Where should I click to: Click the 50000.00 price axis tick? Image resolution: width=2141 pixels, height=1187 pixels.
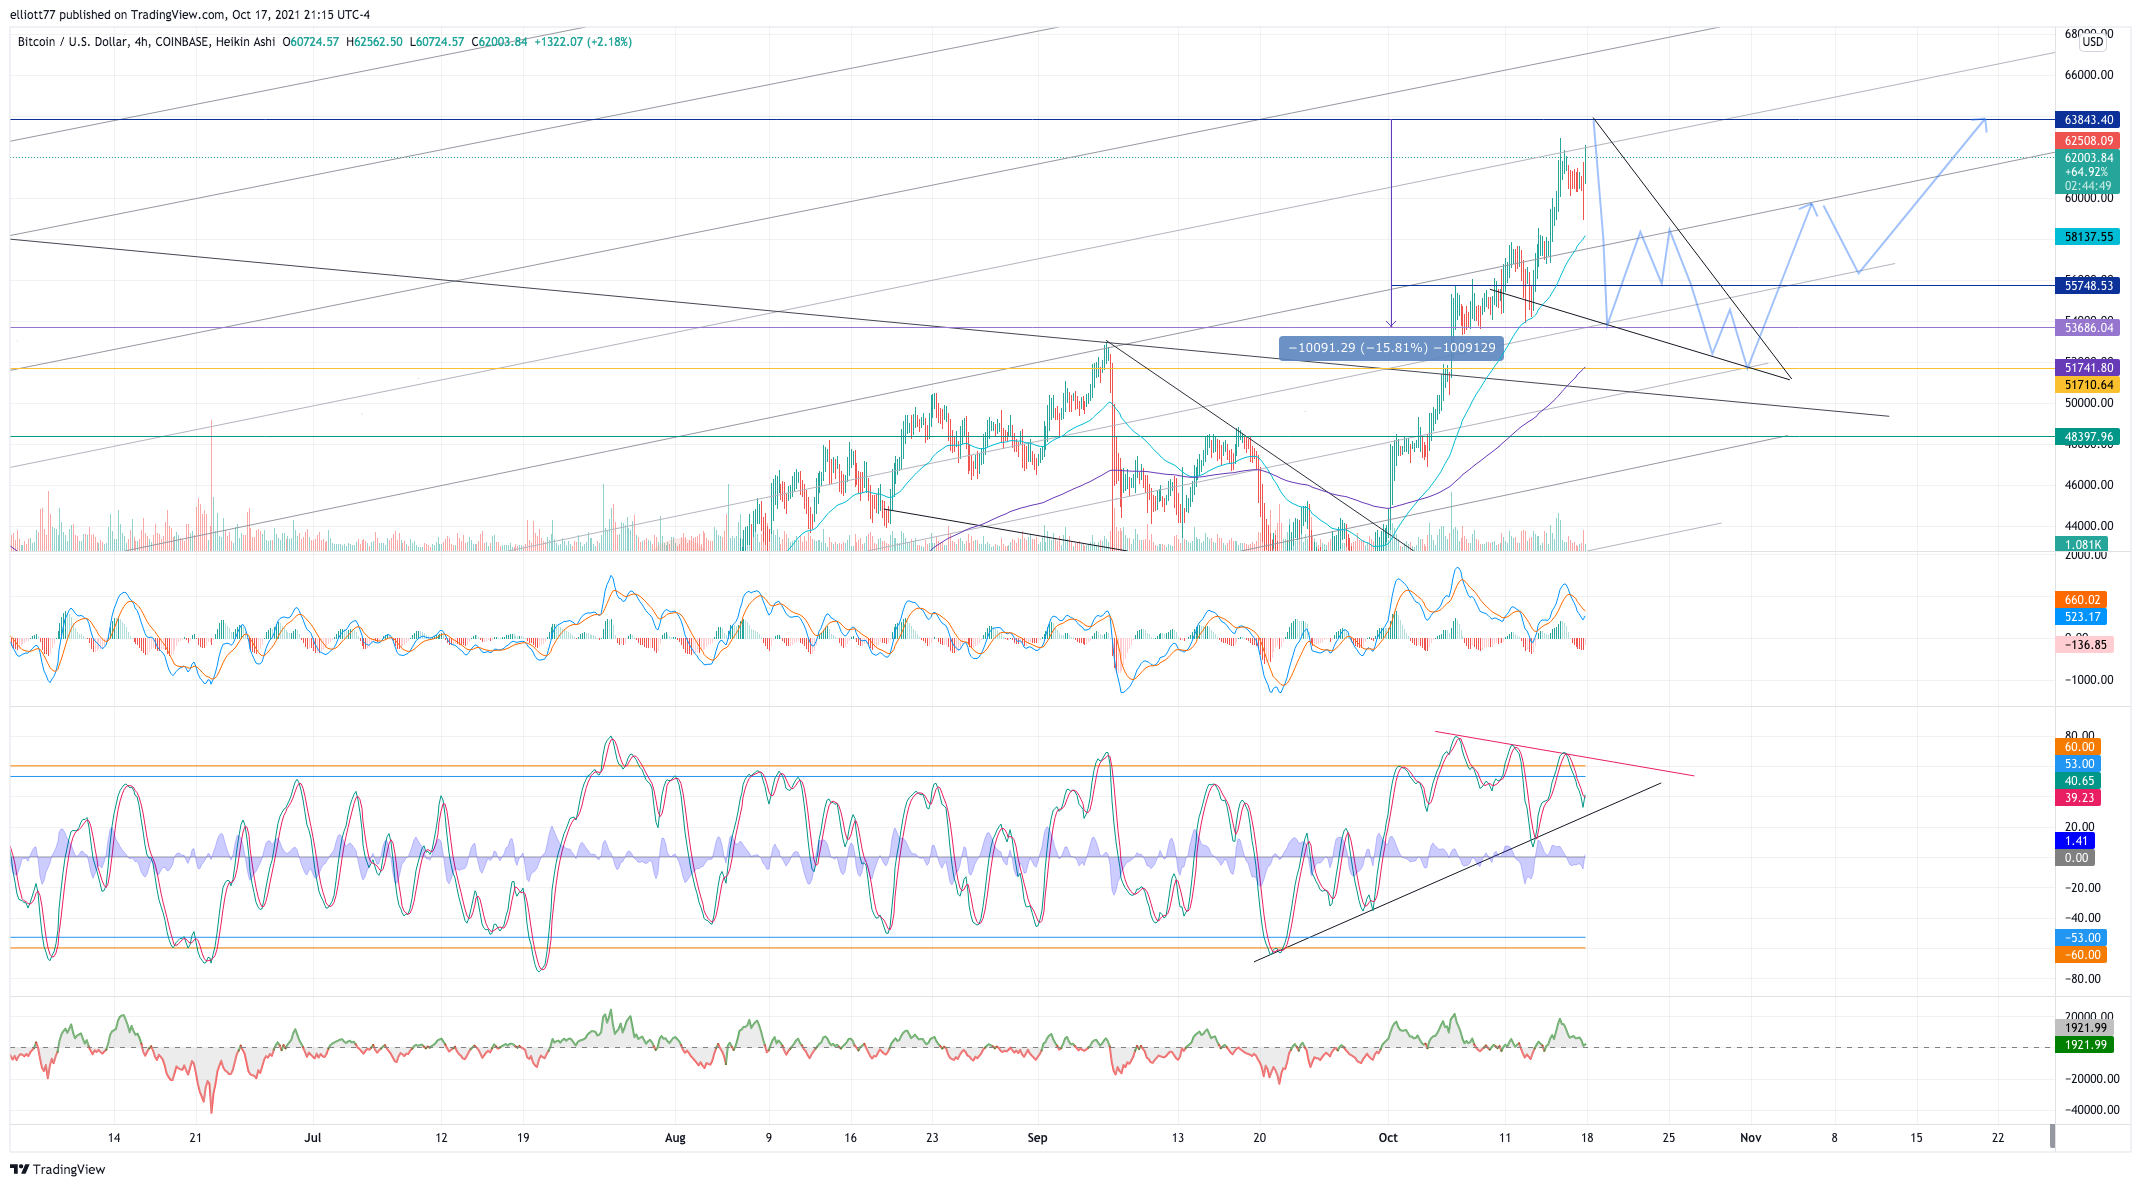click(x=2089, y=403)
